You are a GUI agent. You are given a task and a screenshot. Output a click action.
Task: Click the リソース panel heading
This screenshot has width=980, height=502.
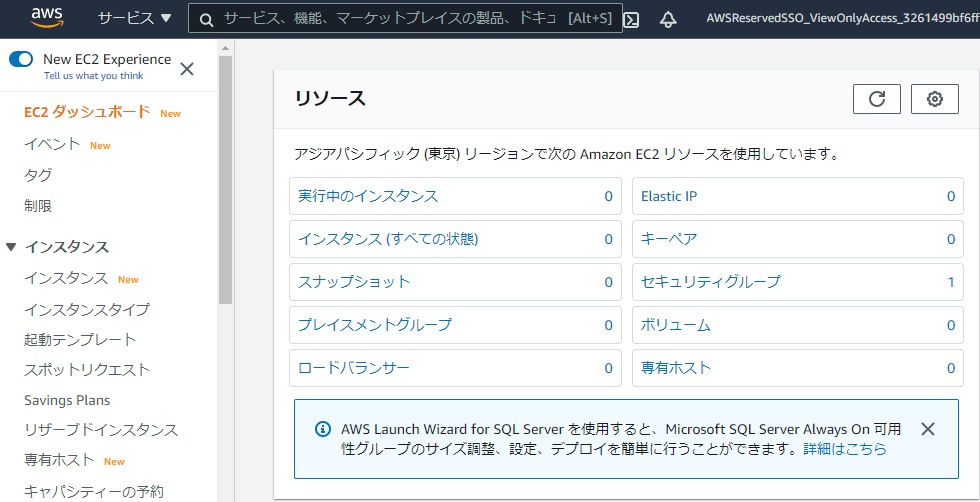[331, 98]
